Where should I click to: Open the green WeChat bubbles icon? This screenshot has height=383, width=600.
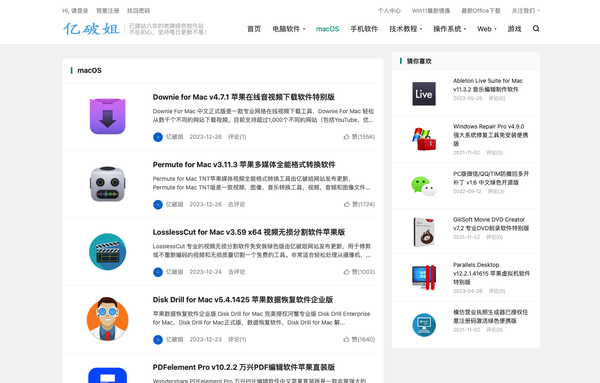[x=424, y=186]
